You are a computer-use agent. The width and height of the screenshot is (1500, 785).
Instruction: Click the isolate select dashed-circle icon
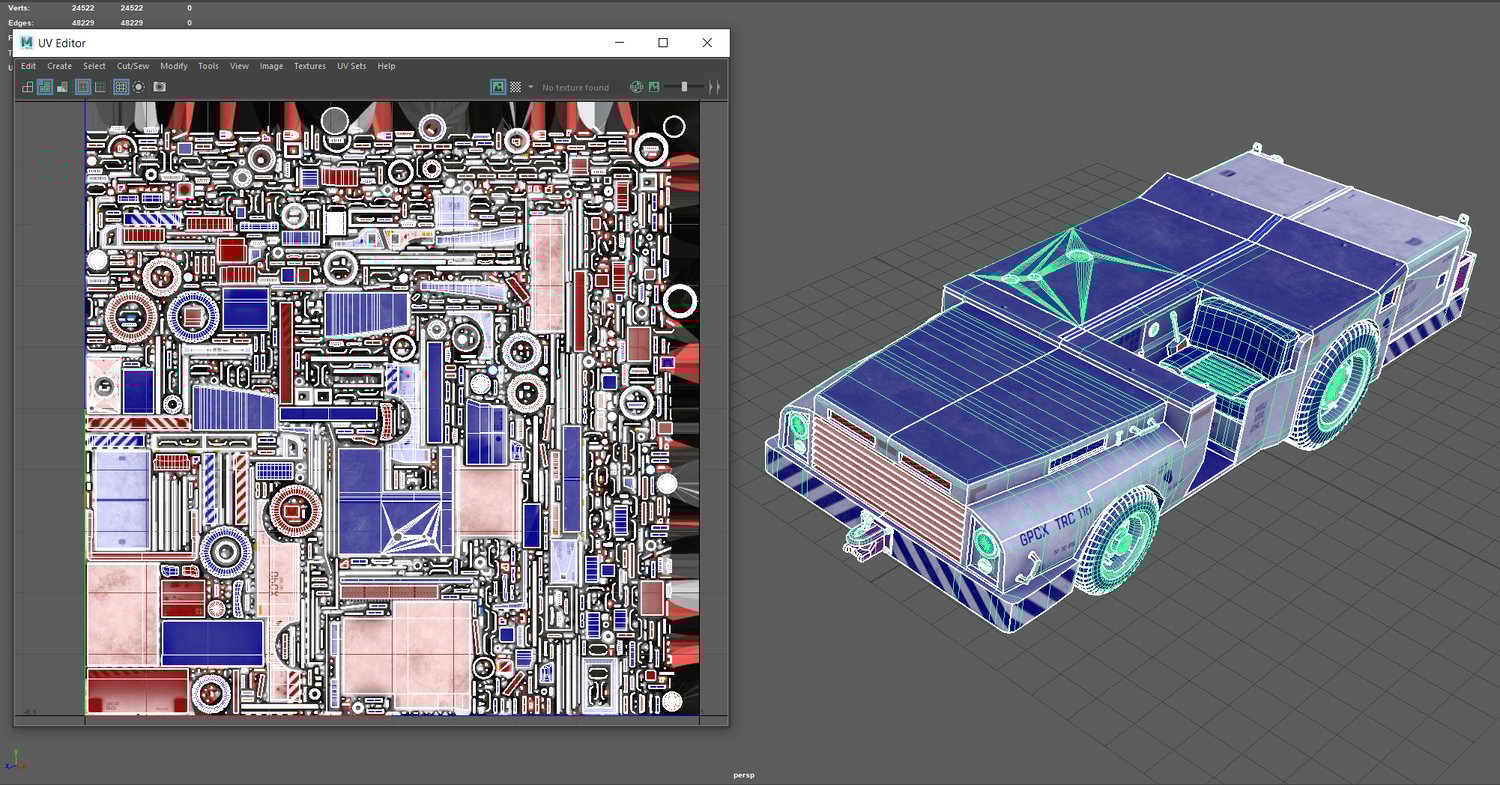click(x=139, y=87)
